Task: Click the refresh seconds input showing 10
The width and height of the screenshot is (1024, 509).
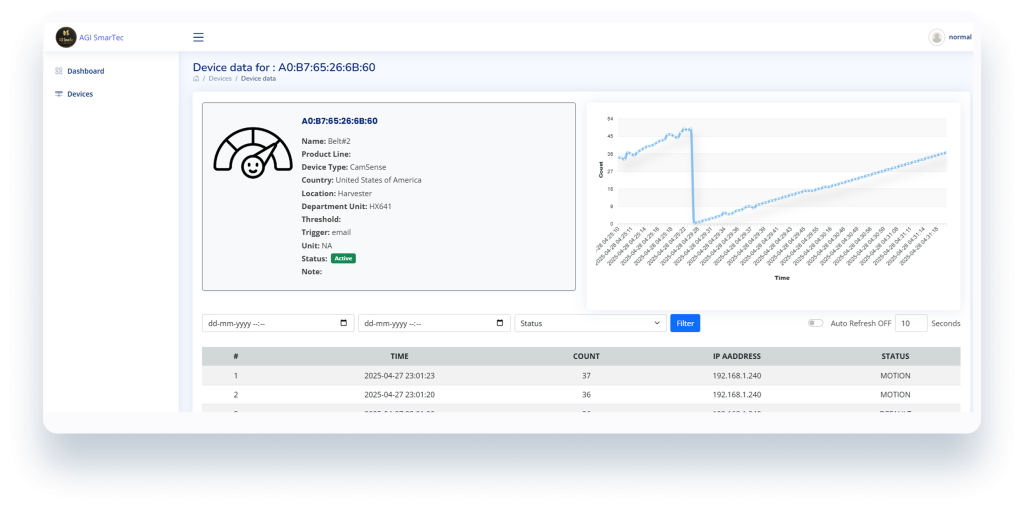Action: 911,323
